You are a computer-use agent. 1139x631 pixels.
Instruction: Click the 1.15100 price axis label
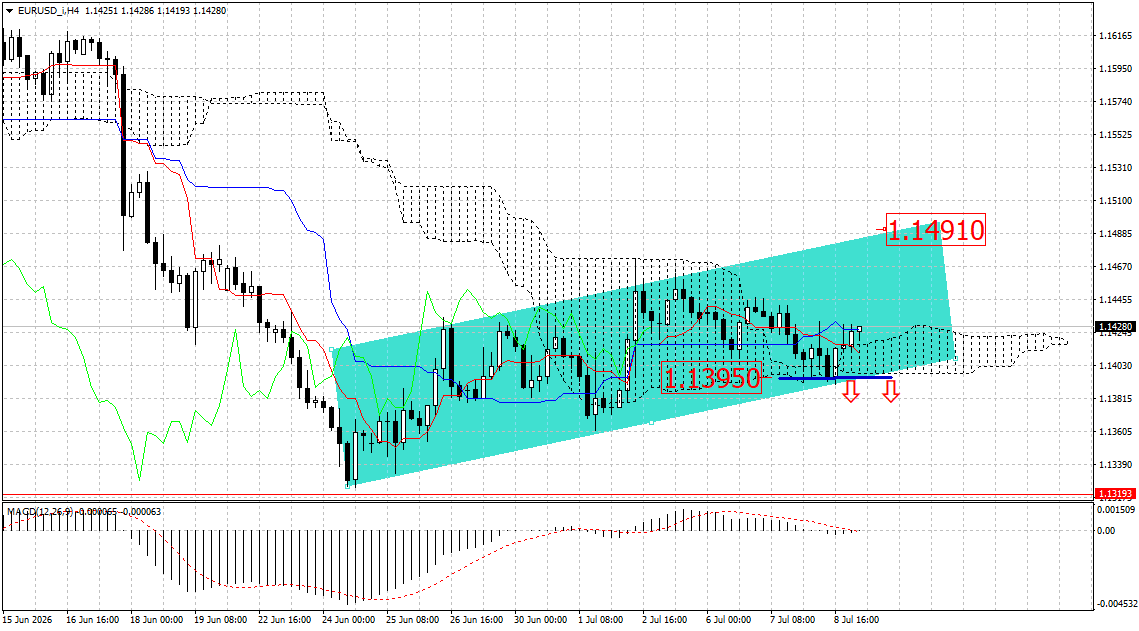[x=1115, y=201]
